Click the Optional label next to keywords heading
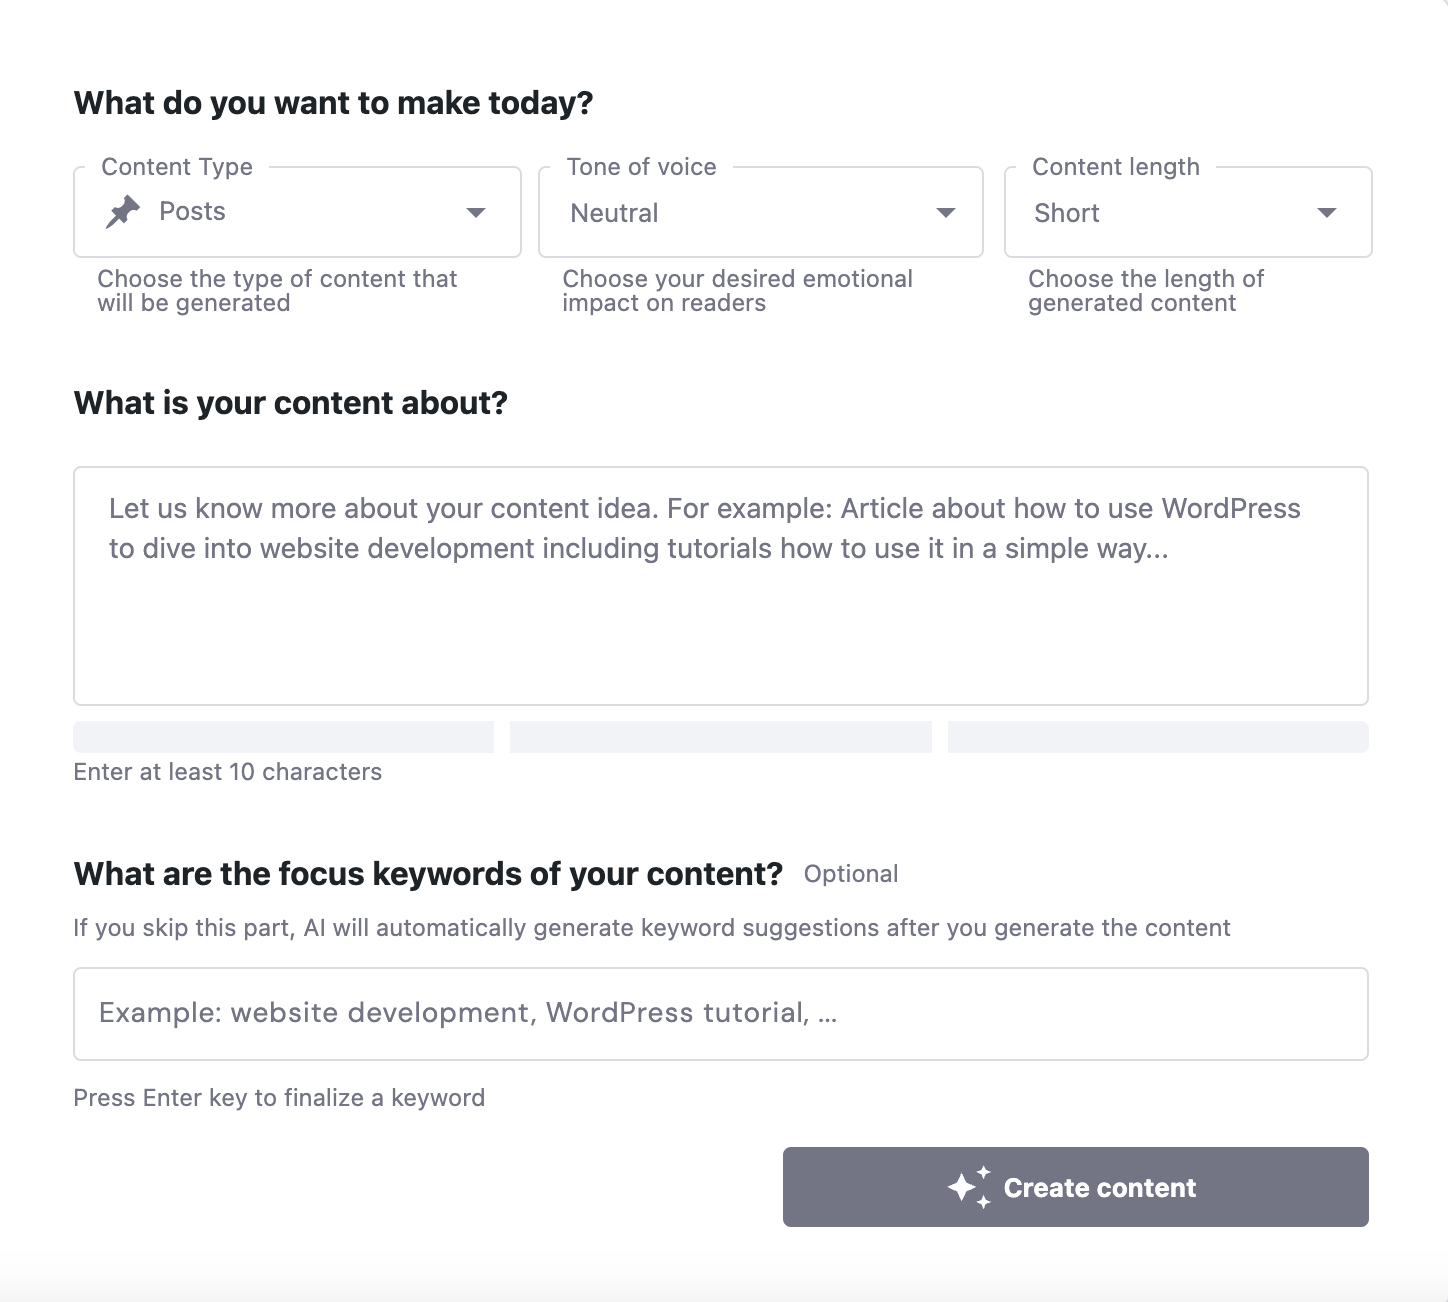Screen dimensions: 1448x1302 tap(851, 873)
